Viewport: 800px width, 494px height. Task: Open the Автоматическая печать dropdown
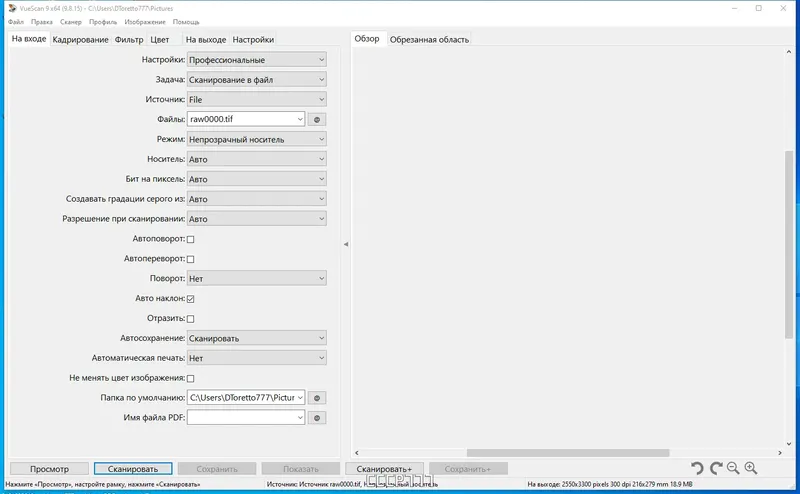(257, 358)
